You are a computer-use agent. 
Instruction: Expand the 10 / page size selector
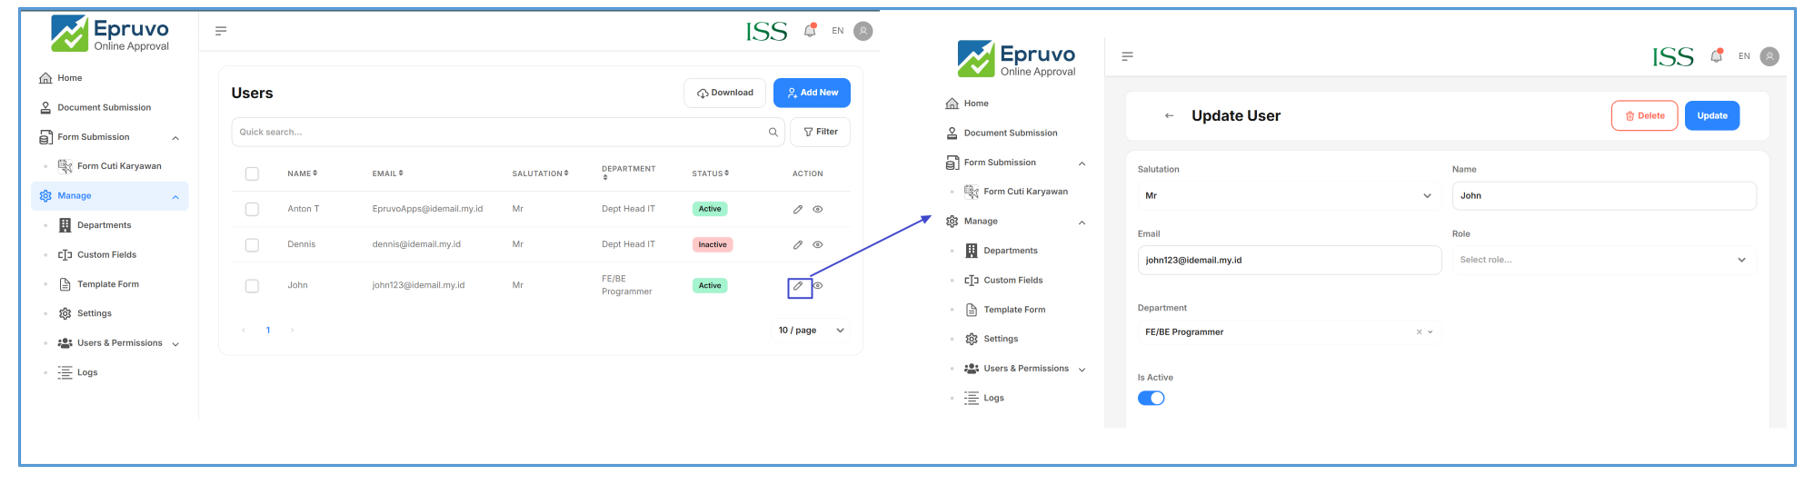tap(812, 330)
